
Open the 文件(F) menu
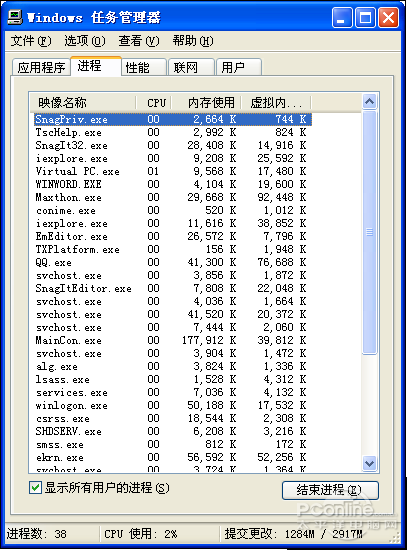pyautogui.click(x=31, y=41)
